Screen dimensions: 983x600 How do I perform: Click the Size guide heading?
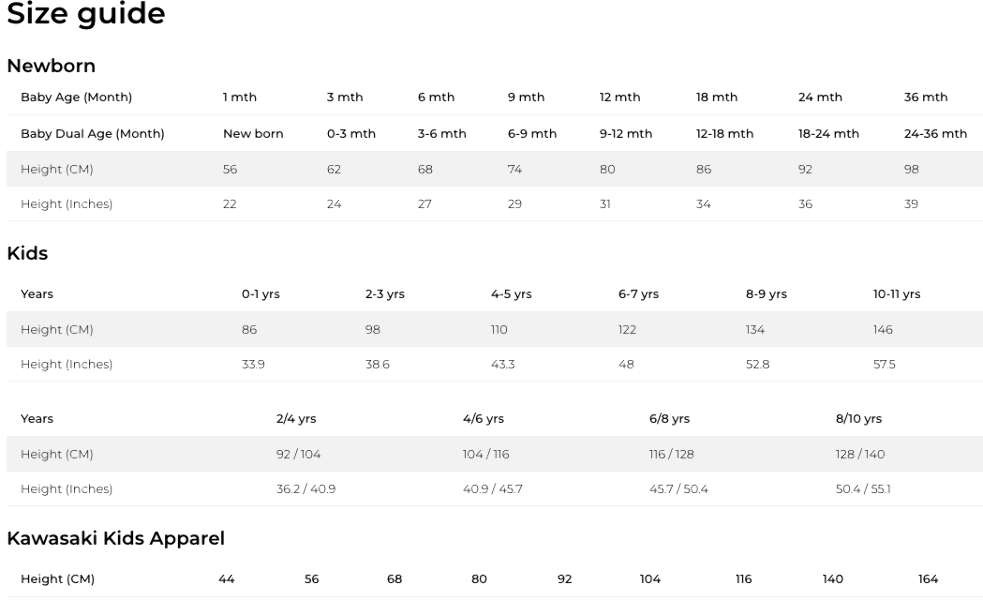click(86, 15)
